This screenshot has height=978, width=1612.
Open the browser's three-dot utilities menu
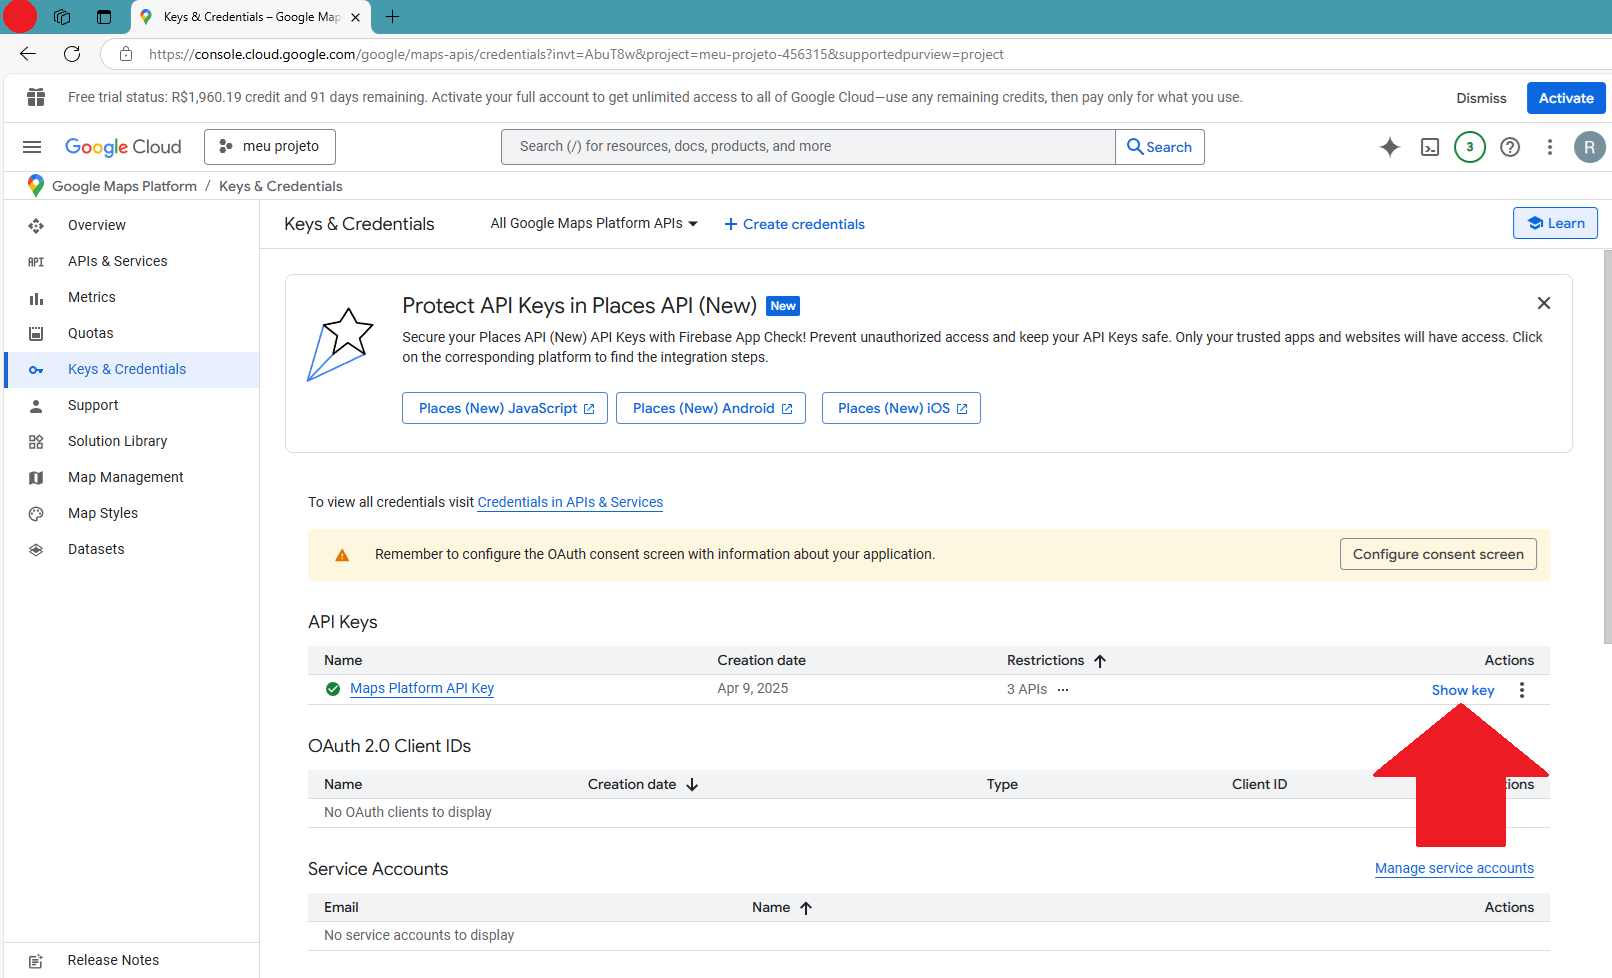1549,147
